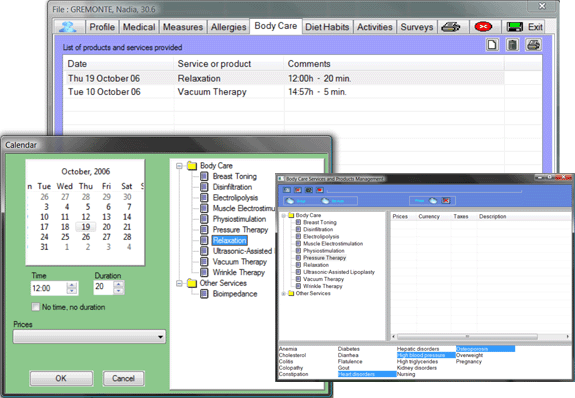Click the printer icon in the tab bar
The image size is (575, 398).
450,27
